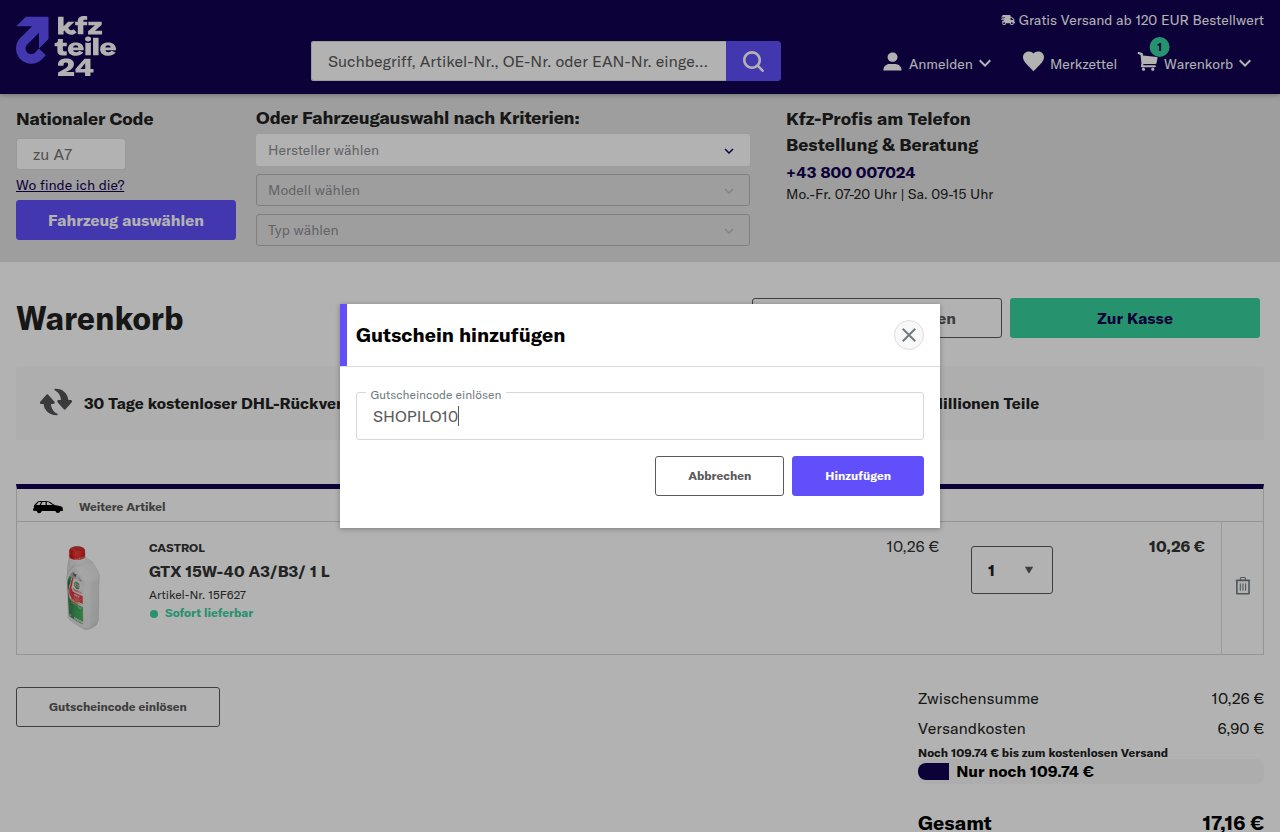Open the Typ wählen dropdown

coord(503,230)
